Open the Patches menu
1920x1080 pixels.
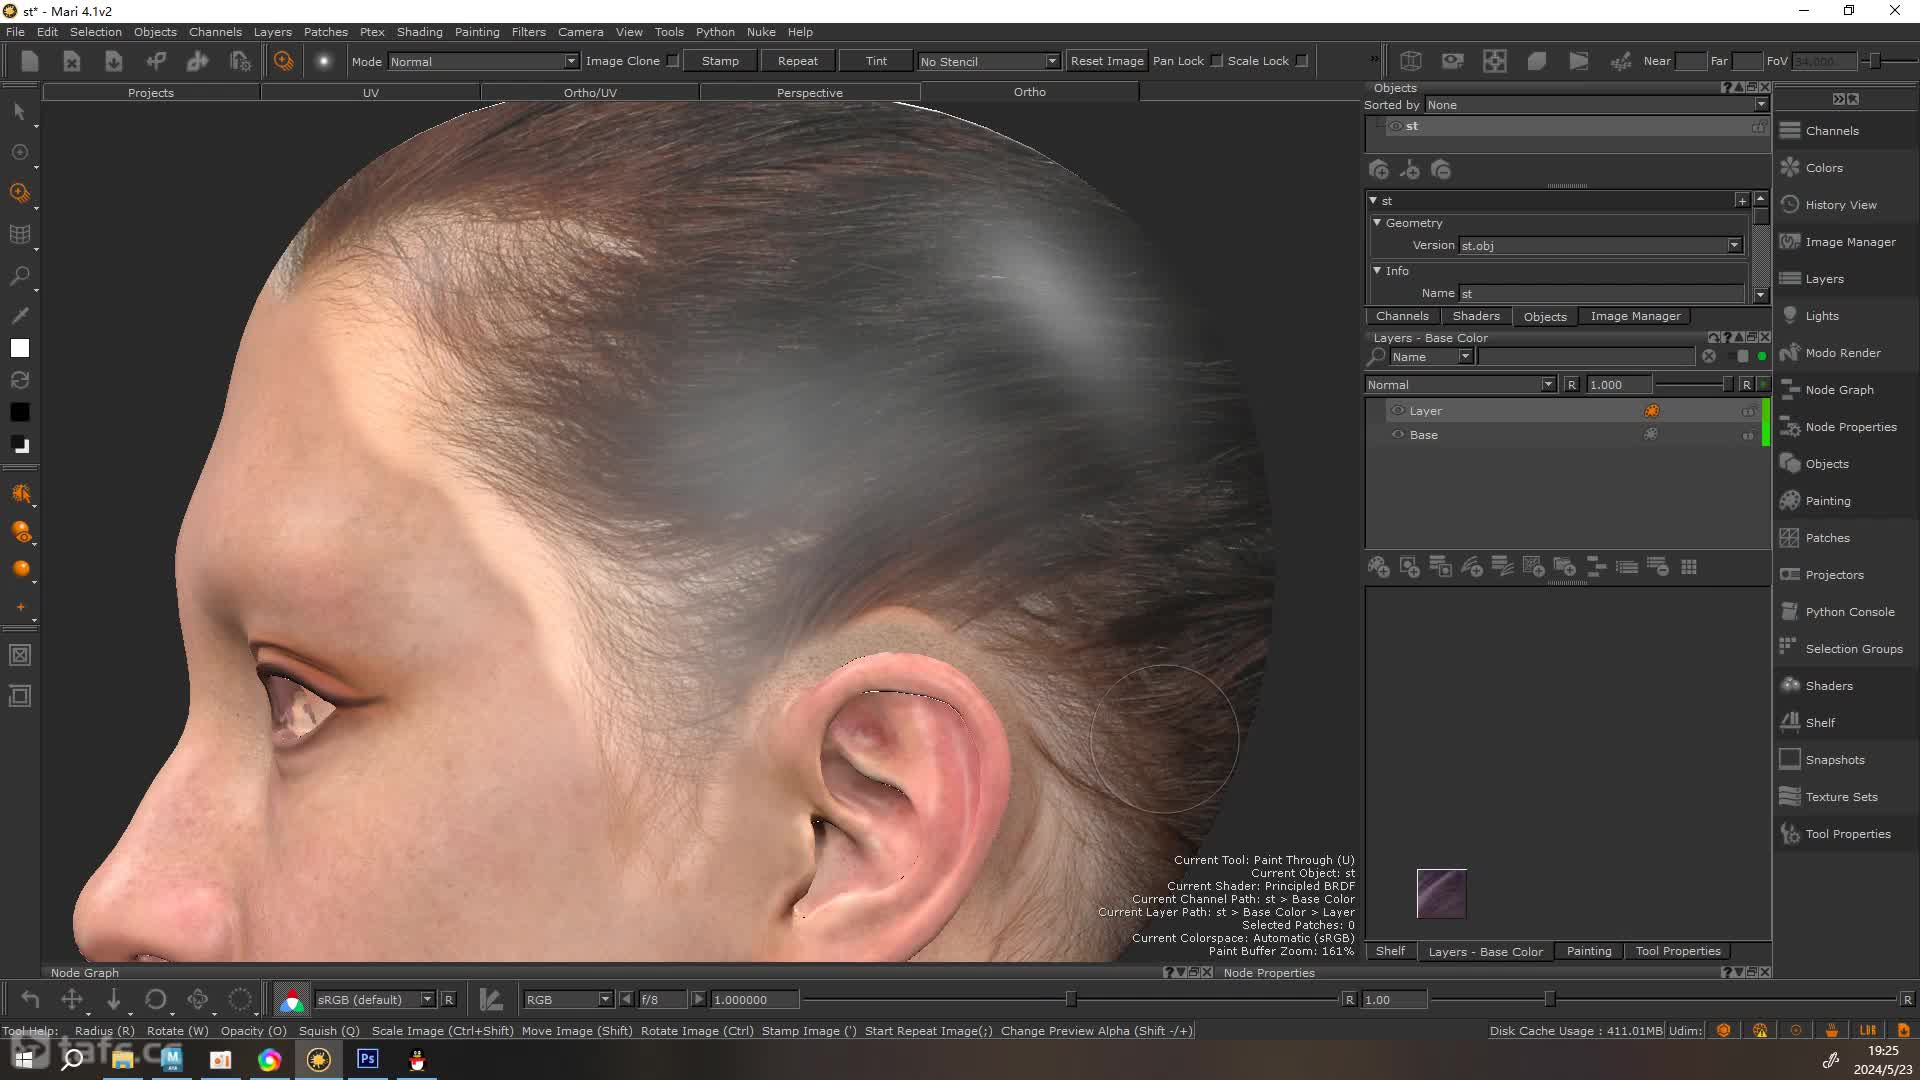point(325,32)
